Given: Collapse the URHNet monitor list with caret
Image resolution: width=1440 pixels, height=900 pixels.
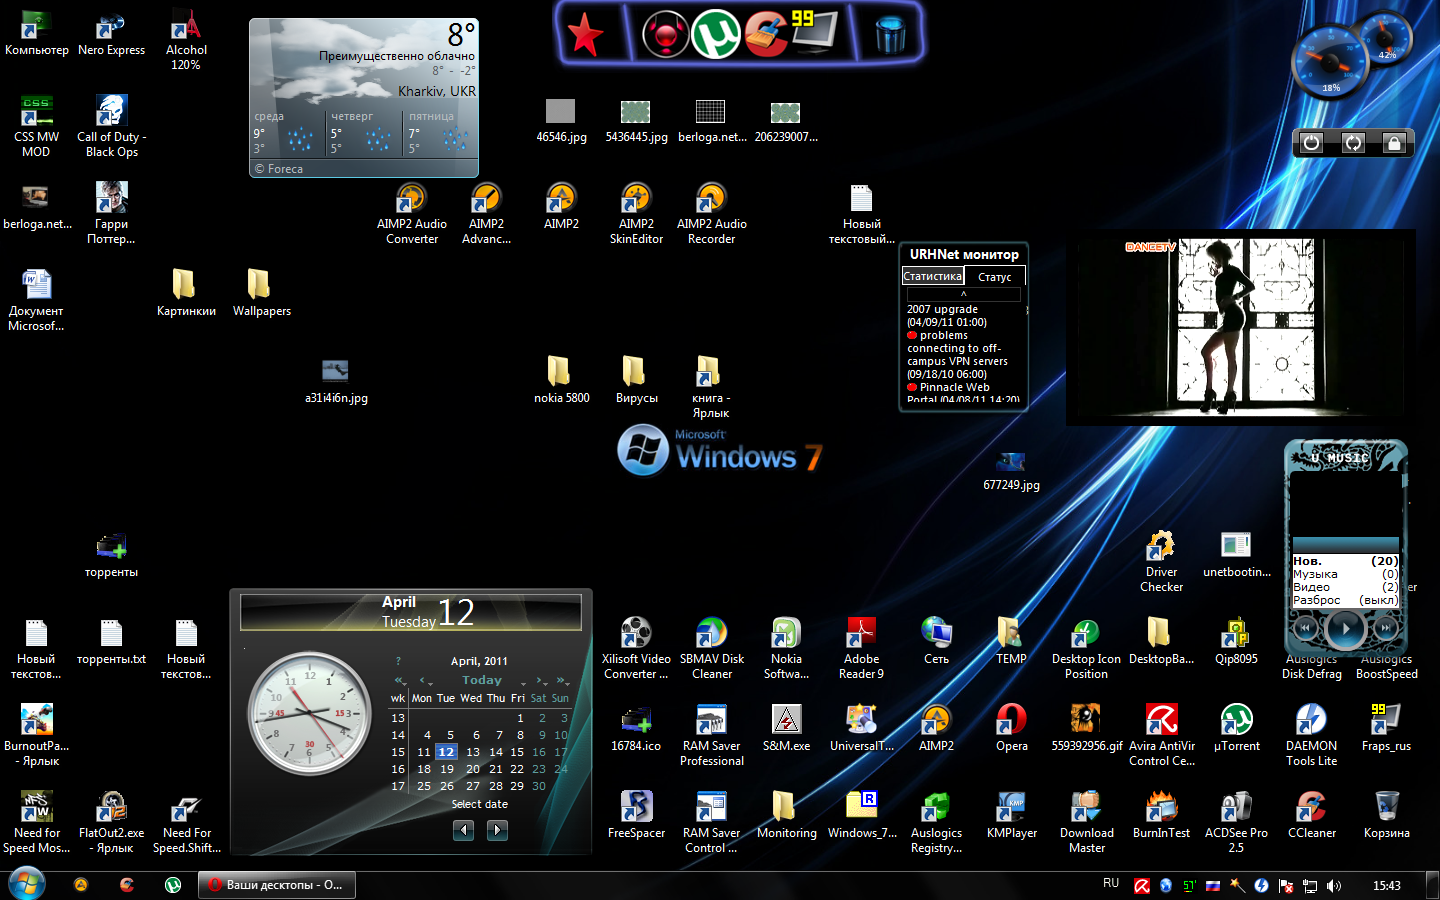Looking at the screenshot, I should tap(963, 295).
